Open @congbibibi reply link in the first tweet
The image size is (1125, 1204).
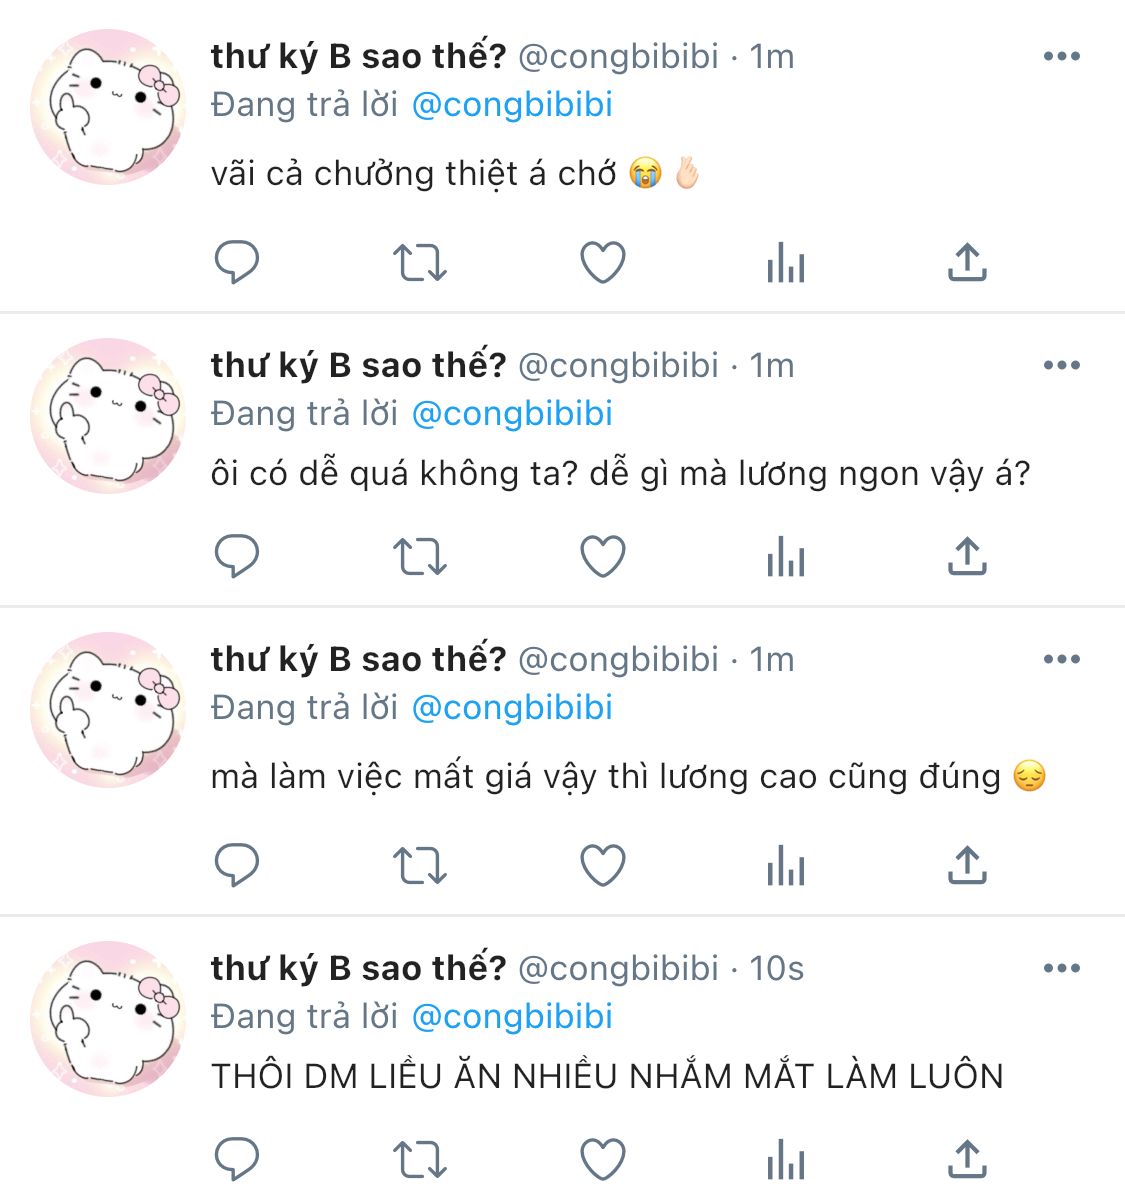pos(512,105)
